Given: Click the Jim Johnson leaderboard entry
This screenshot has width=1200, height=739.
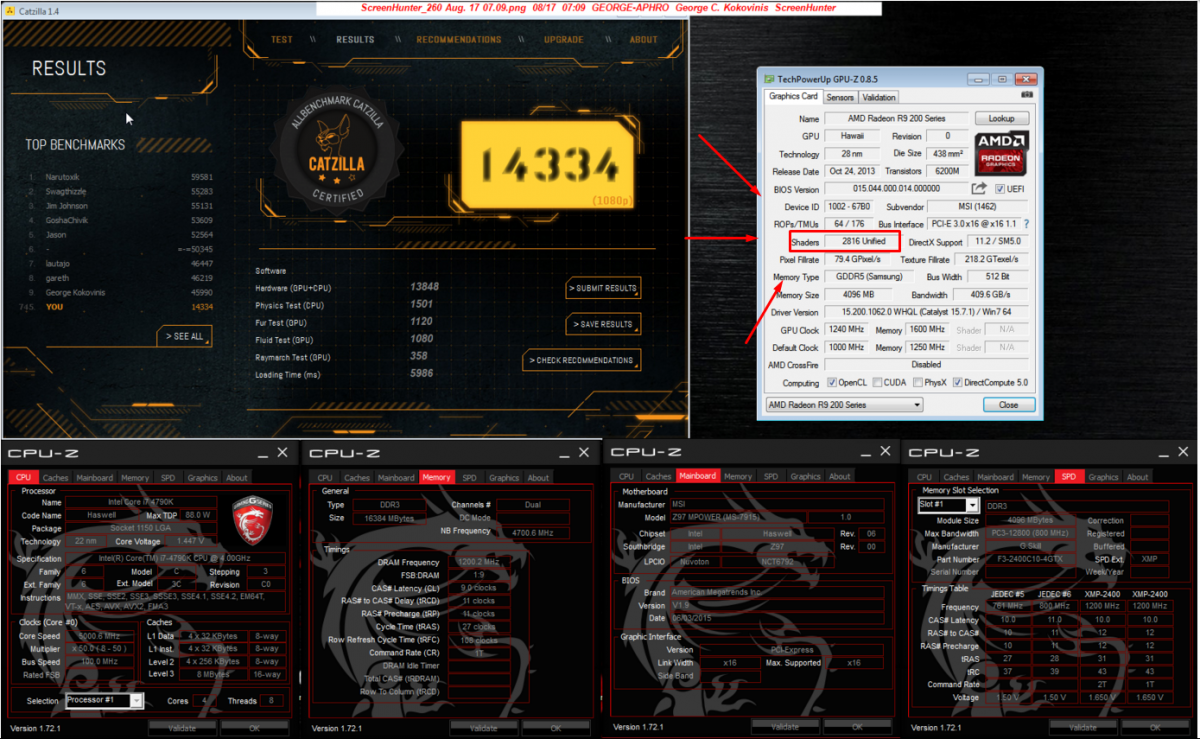Looking at the screenshot, I should click(x=120, y=205).
